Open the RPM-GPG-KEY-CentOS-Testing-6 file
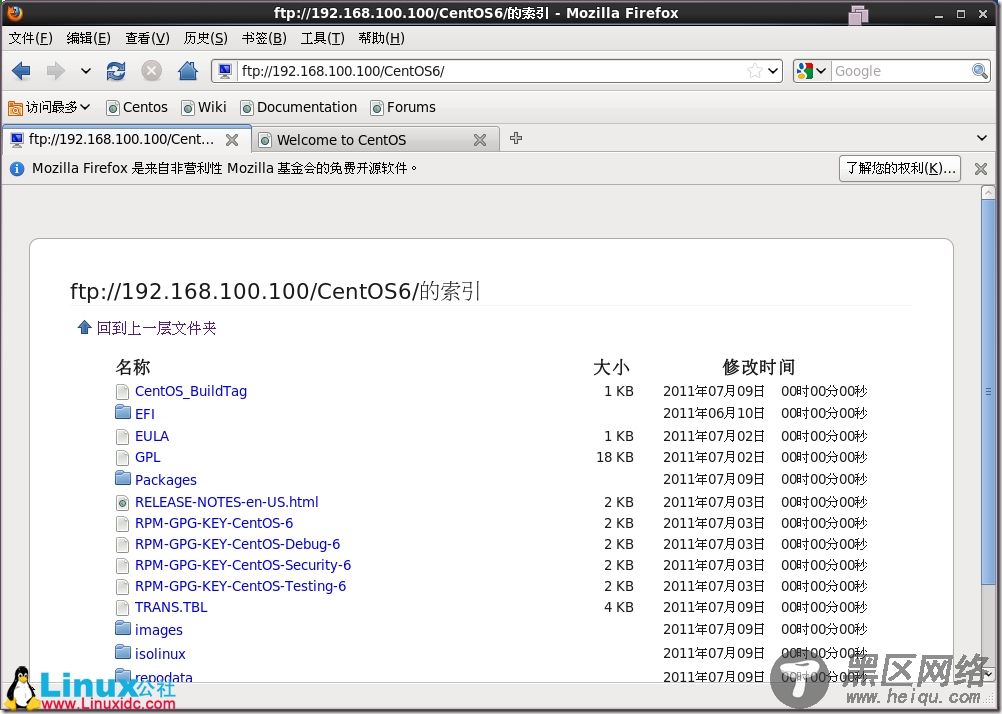The height and width of the screenshot is (714, 1002). pos(240,586)
